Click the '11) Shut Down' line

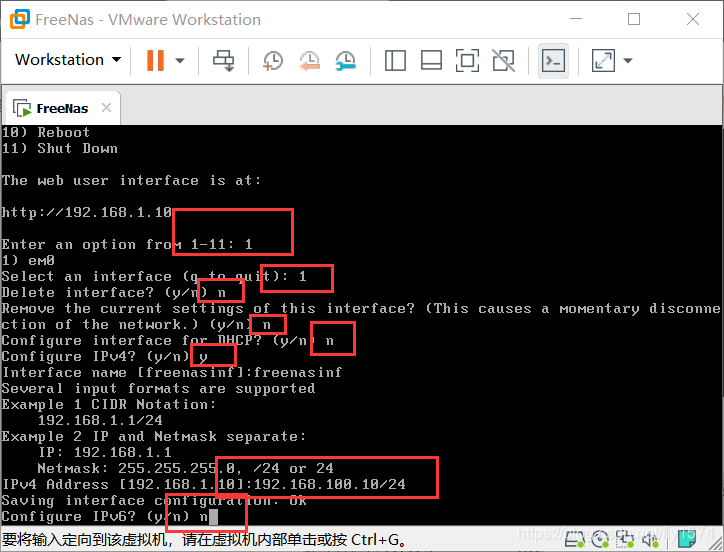[x=60, y=149]
